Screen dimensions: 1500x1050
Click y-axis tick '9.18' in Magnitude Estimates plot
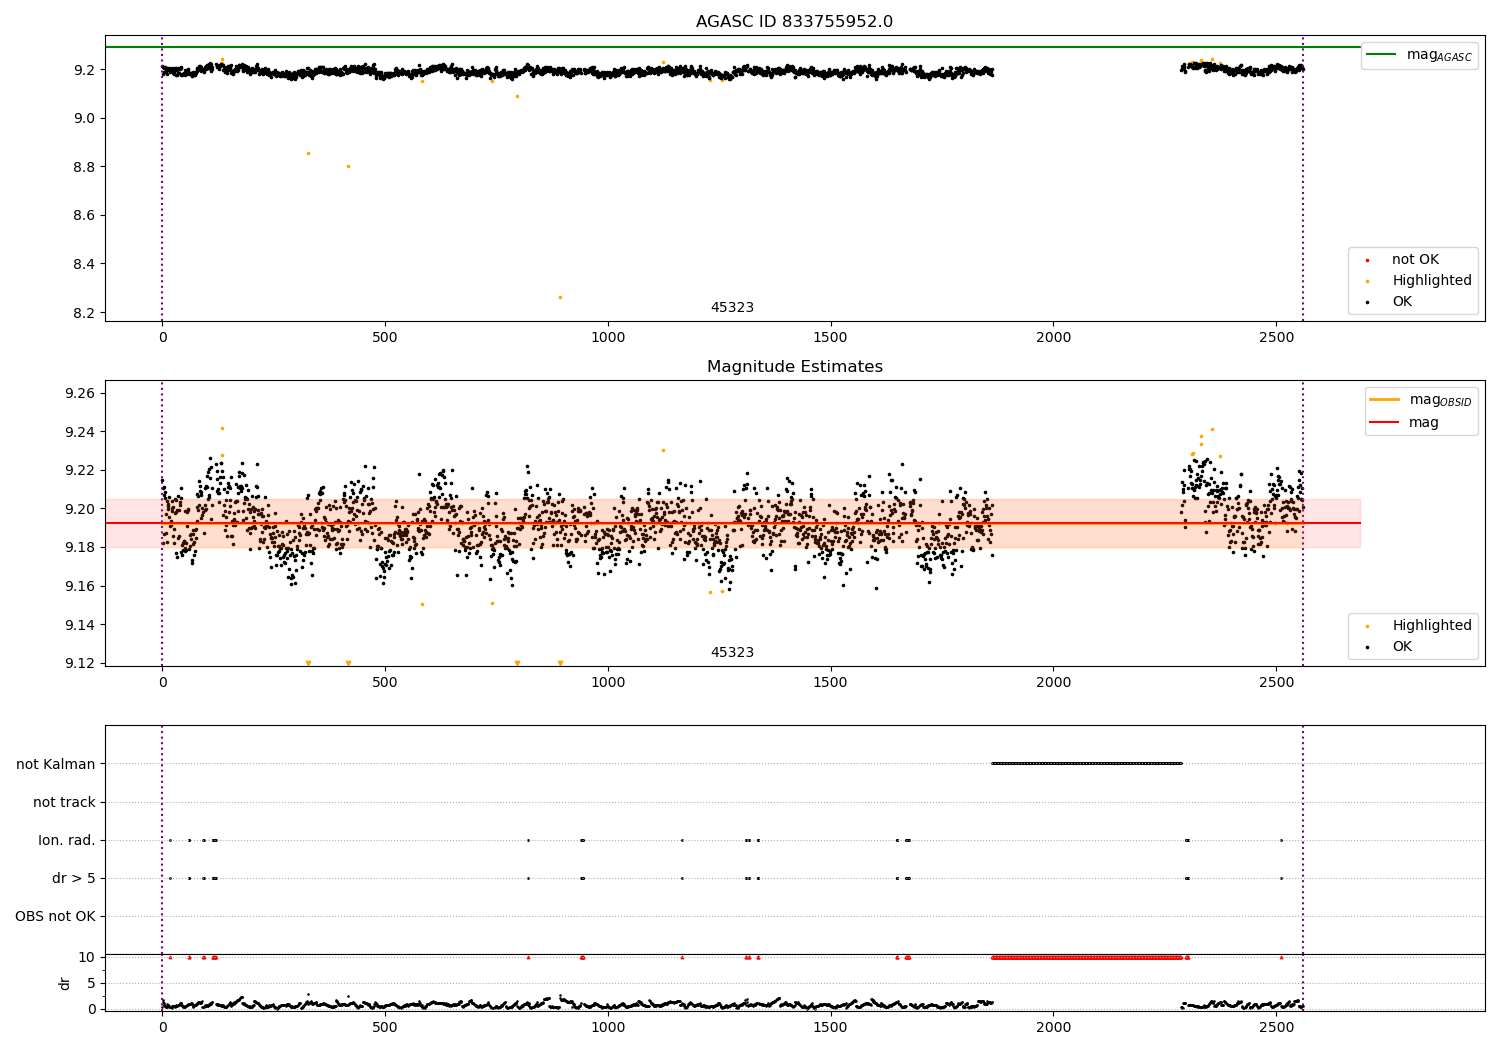[x=79, y=548]
